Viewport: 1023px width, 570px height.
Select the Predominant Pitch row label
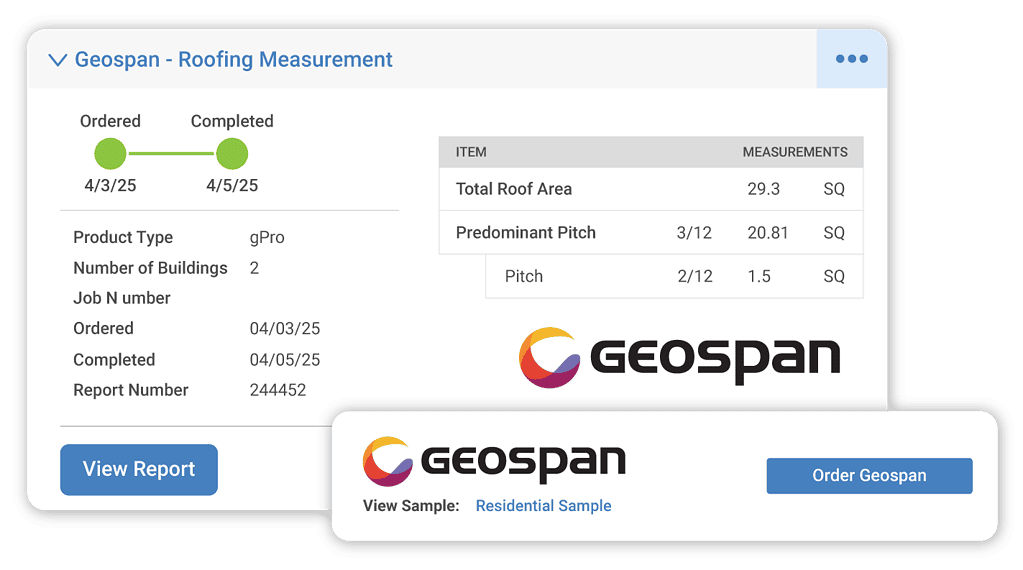point(526,233)
